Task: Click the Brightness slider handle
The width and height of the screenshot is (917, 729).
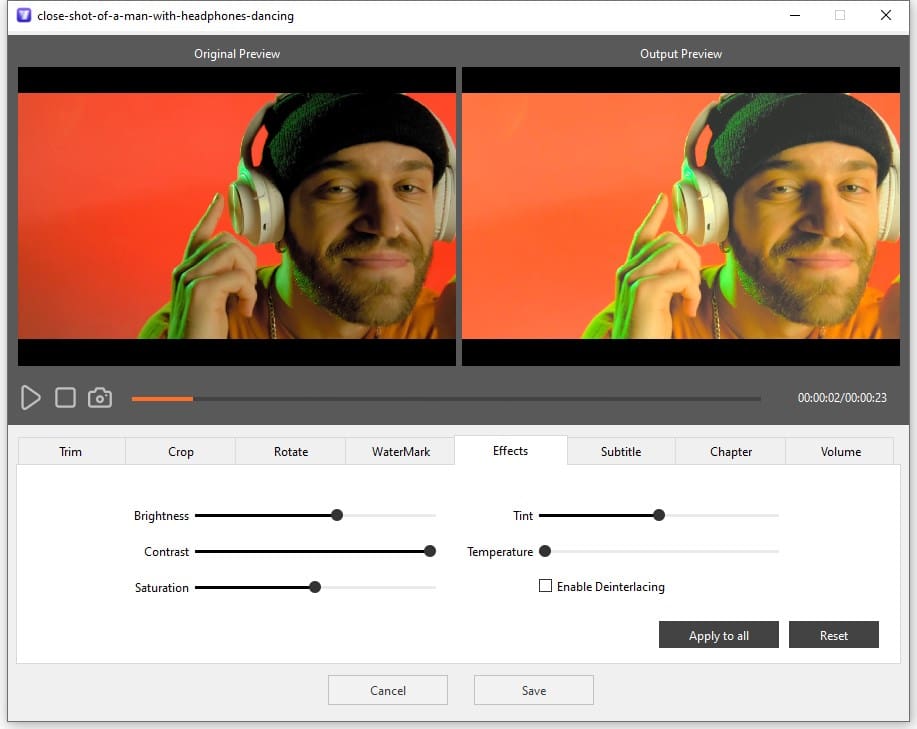Action: tap(337, 516)
